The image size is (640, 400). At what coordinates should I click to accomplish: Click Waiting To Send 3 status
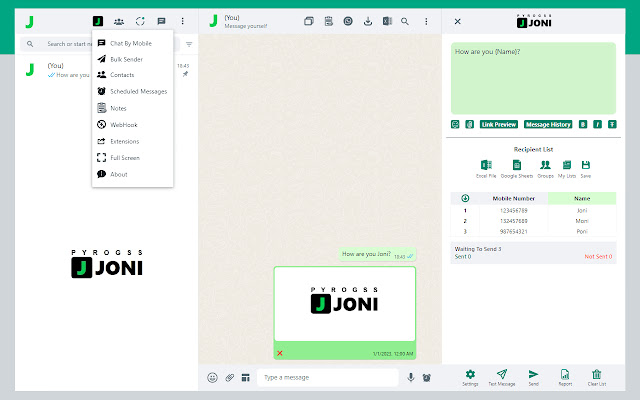click(x=478, y=249)
